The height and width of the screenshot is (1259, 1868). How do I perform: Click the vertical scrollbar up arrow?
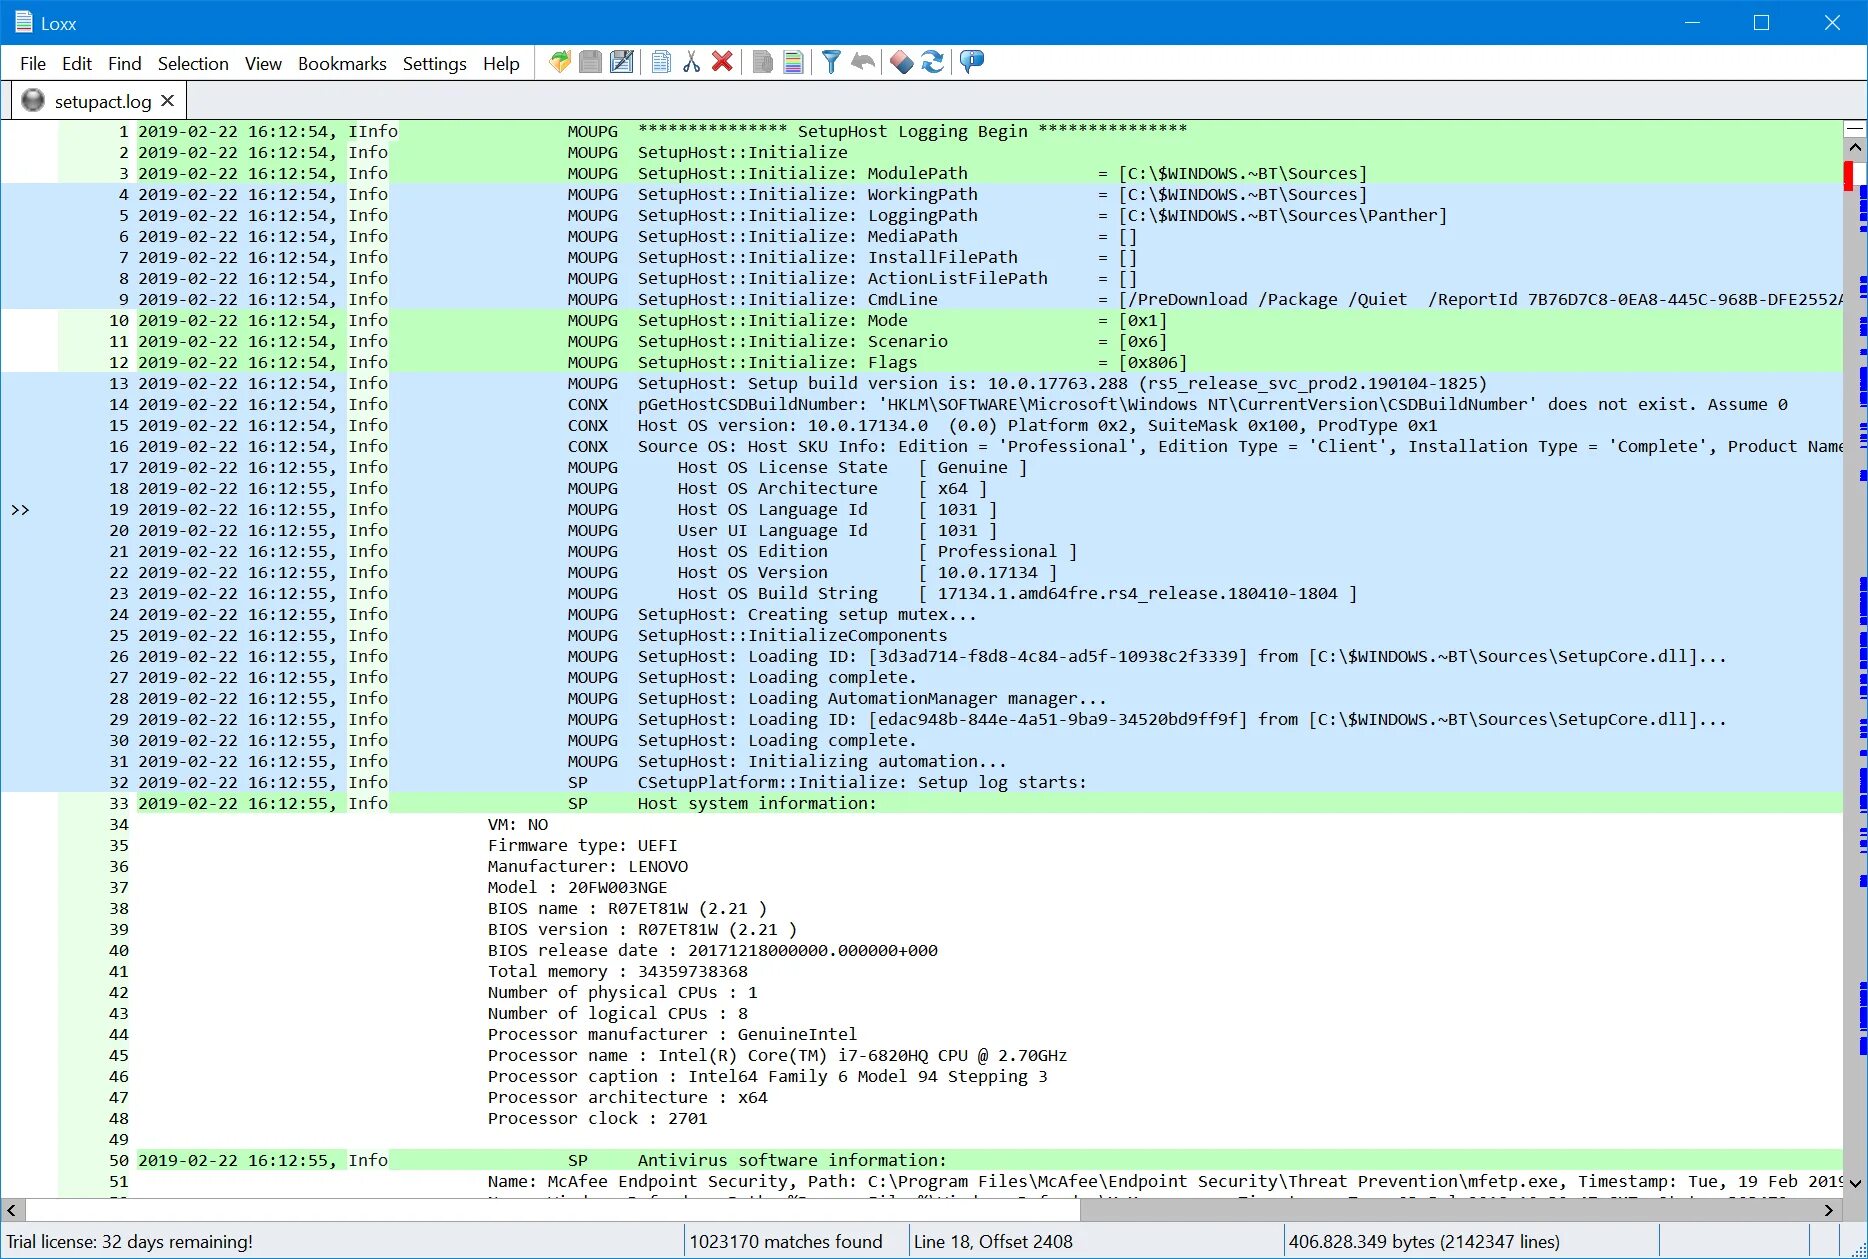1856,147
